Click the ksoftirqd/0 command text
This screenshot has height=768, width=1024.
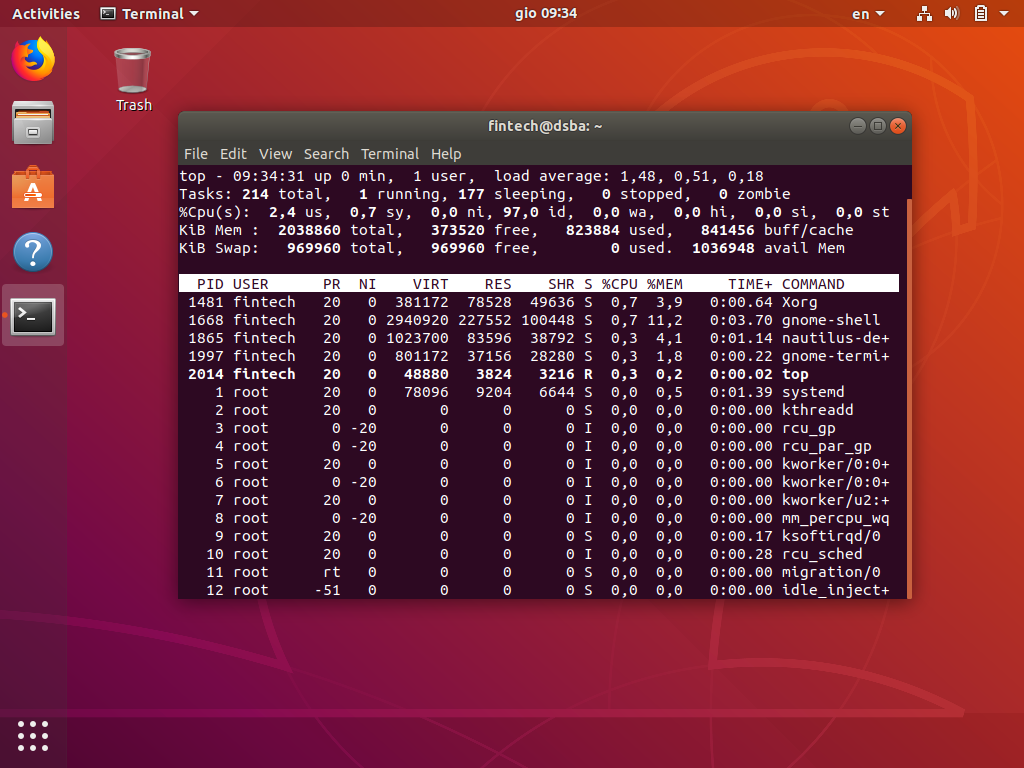(831, 536)
